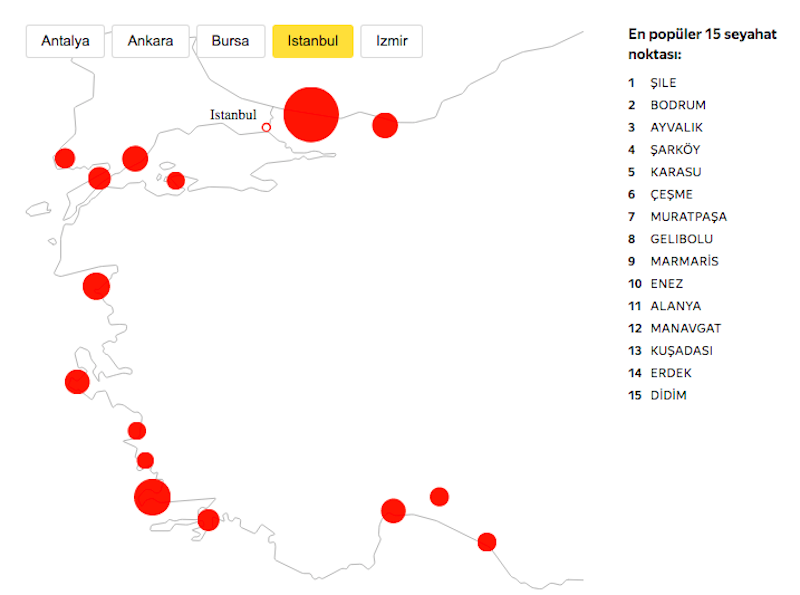800x595 pixels.
Task: Select the hollow Istanbul origin marker
Action: [x=266, y=128]
